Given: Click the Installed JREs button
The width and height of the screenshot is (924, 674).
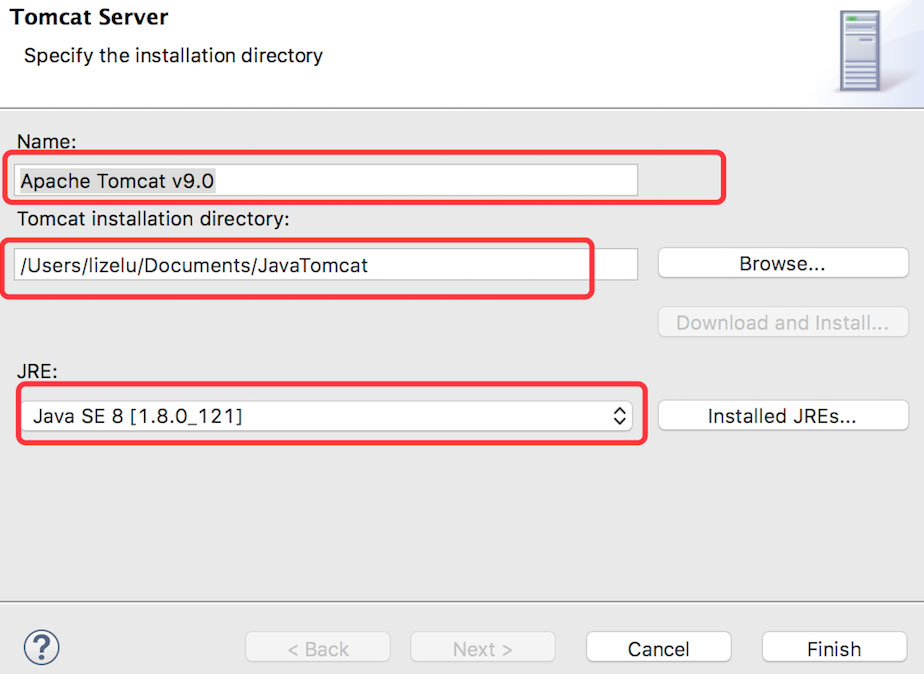Looking at the screenshot, I should click(x=782, y=415).
